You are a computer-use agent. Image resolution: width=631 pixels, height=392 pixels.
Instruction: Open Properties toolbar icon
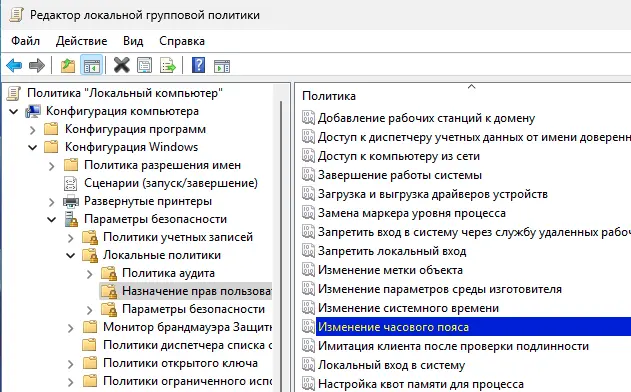point(144,65)
